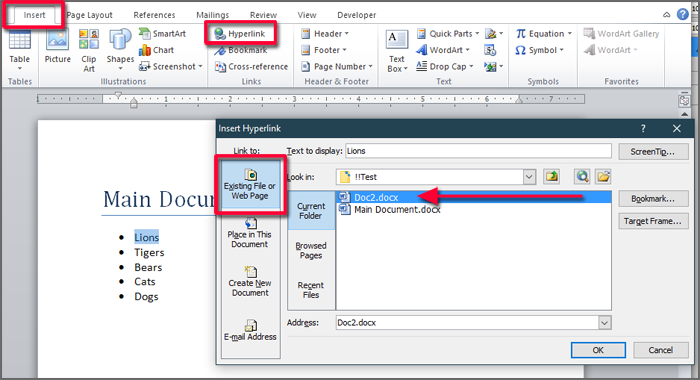Minimize the ribbon with the caret icon

[x=667, y=15]
